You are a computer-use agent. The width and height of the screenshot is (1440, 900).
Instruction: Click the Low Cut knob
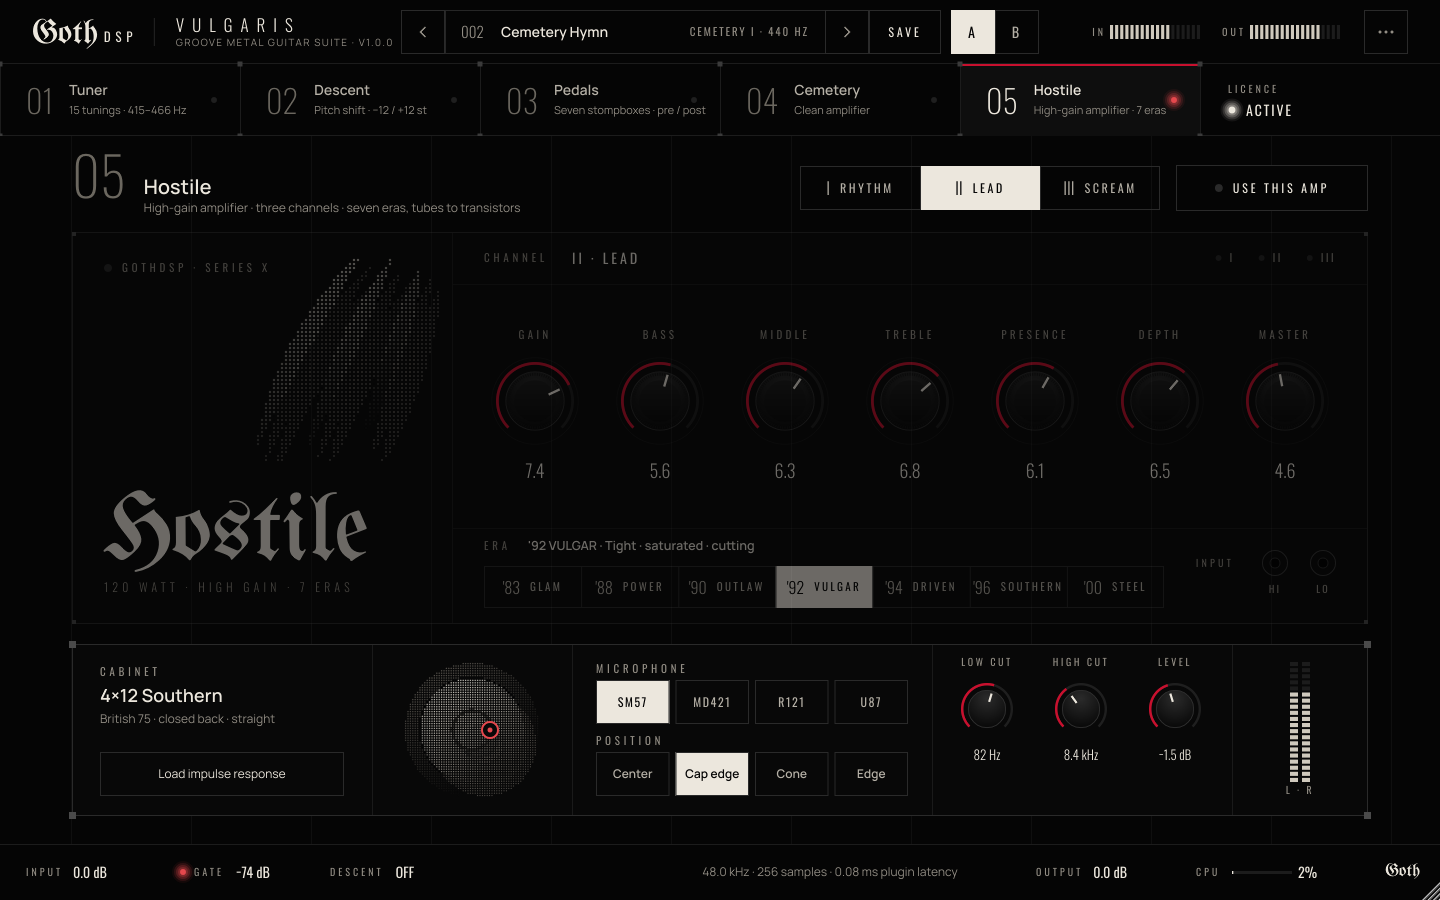click(x=987, y=709)
